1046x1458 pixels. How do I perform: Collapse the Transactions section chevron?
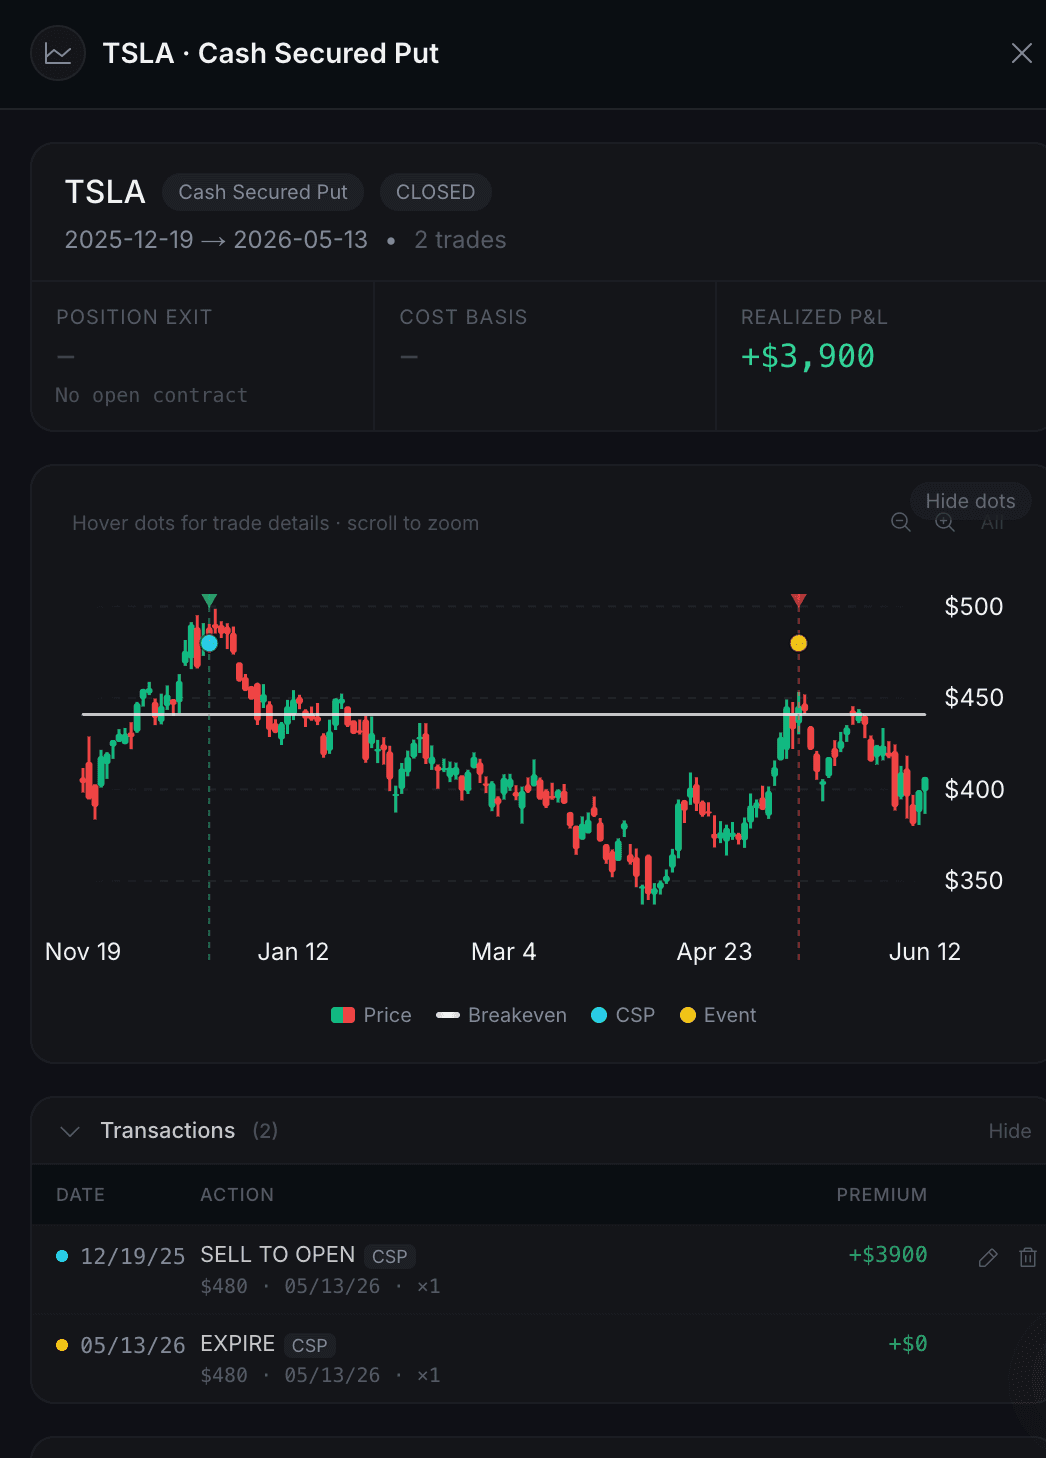click(70, 1131)
